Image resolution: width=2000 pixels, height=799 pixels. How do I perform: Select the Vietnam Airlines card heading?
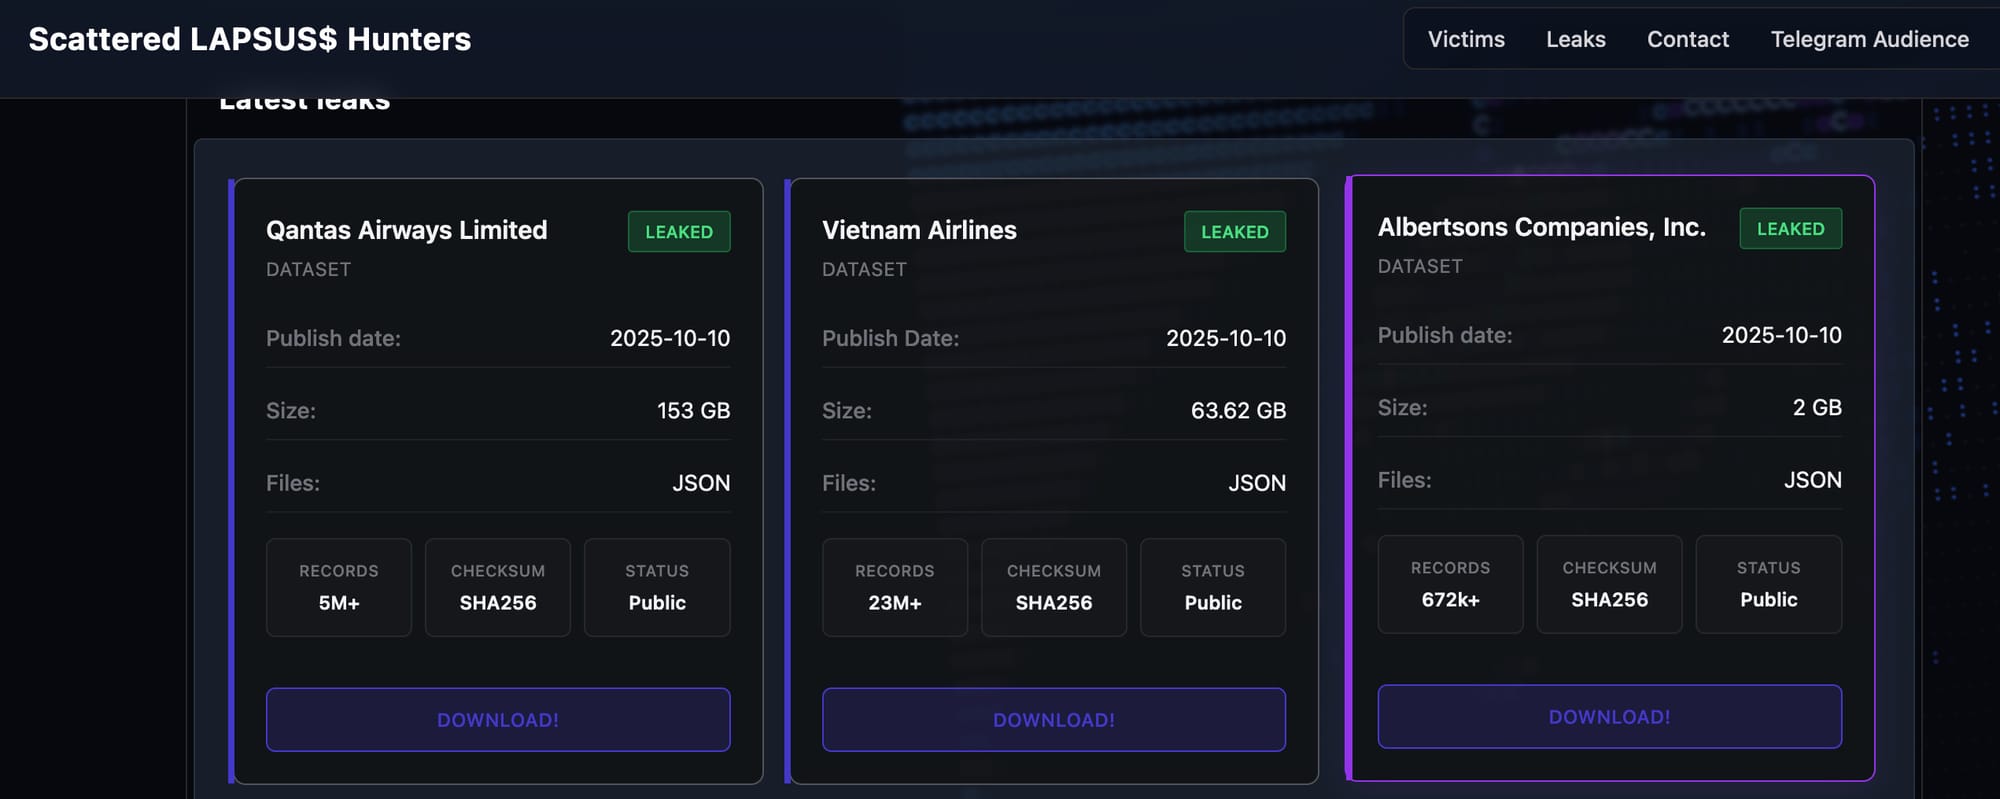pyautogui.click(x=919, y=230)
